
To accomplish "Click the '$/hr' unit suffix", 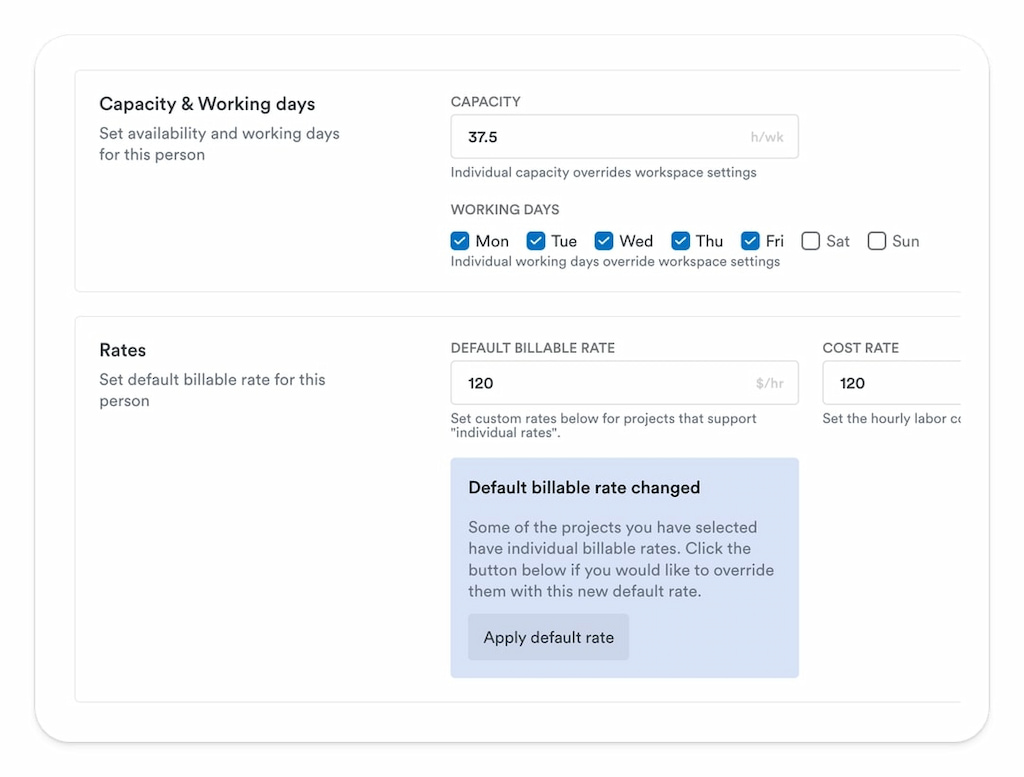I will tap(770, 383).
